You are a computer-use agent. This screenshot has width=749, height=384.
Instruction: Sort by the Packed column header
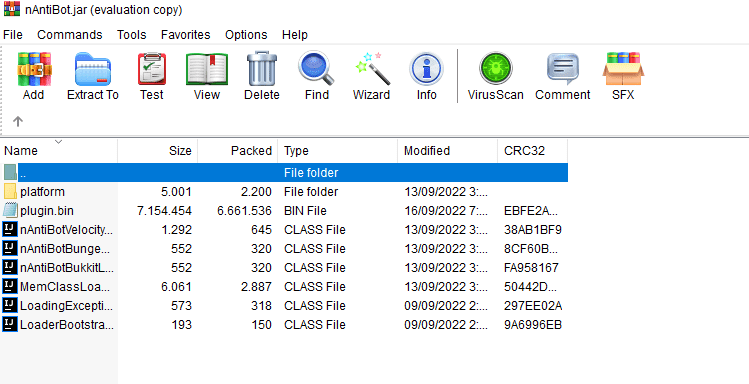tap(237, 151)
